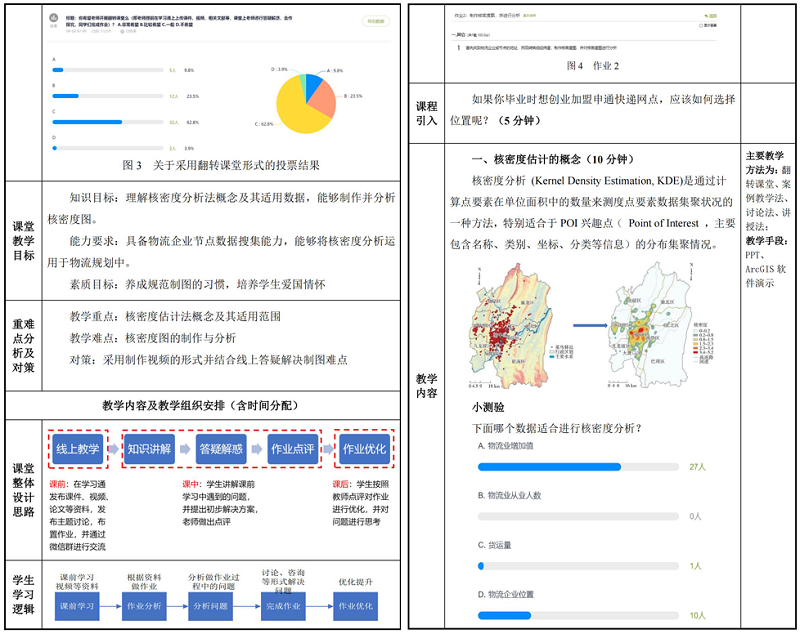Click the green link at top-right of homework panel
Image resolution: width=800 pixels, height=634 pixels.
click(712, 15)
